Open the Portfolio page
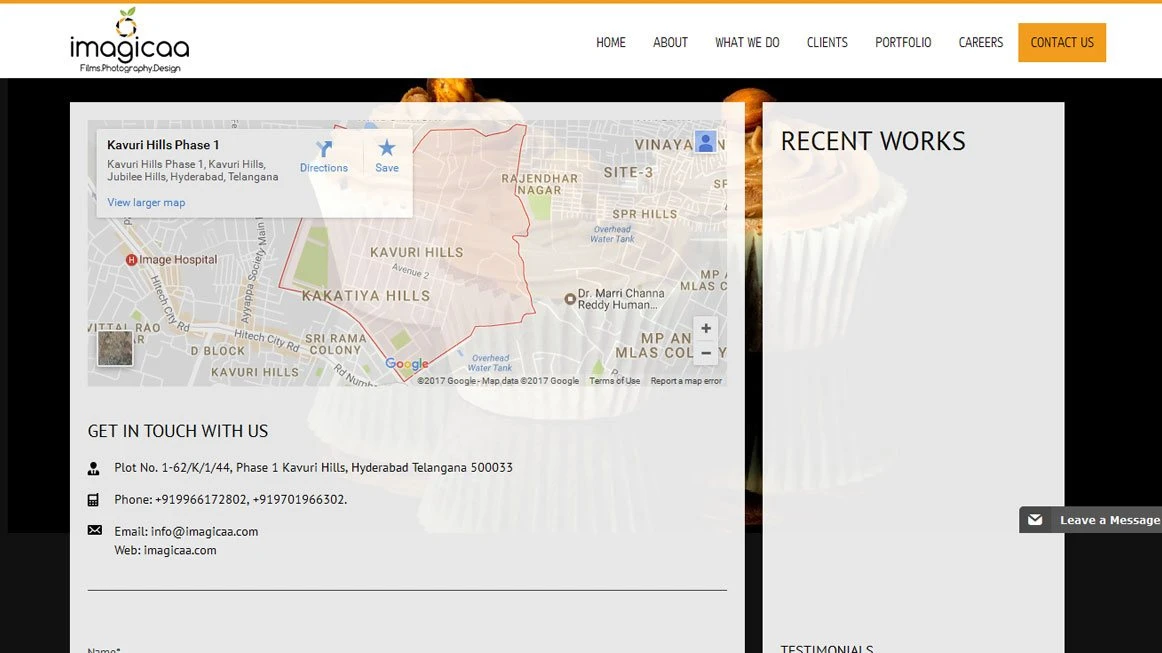 point(903,43)
